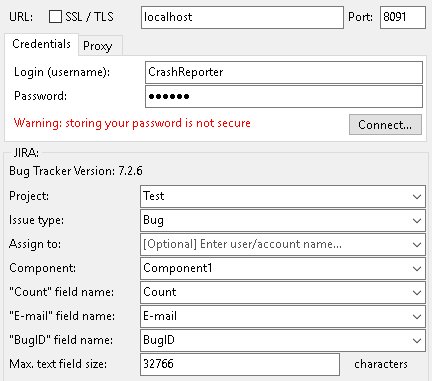Click the 'Password:' label
This screenshot has height=381, width=432.
40,96
